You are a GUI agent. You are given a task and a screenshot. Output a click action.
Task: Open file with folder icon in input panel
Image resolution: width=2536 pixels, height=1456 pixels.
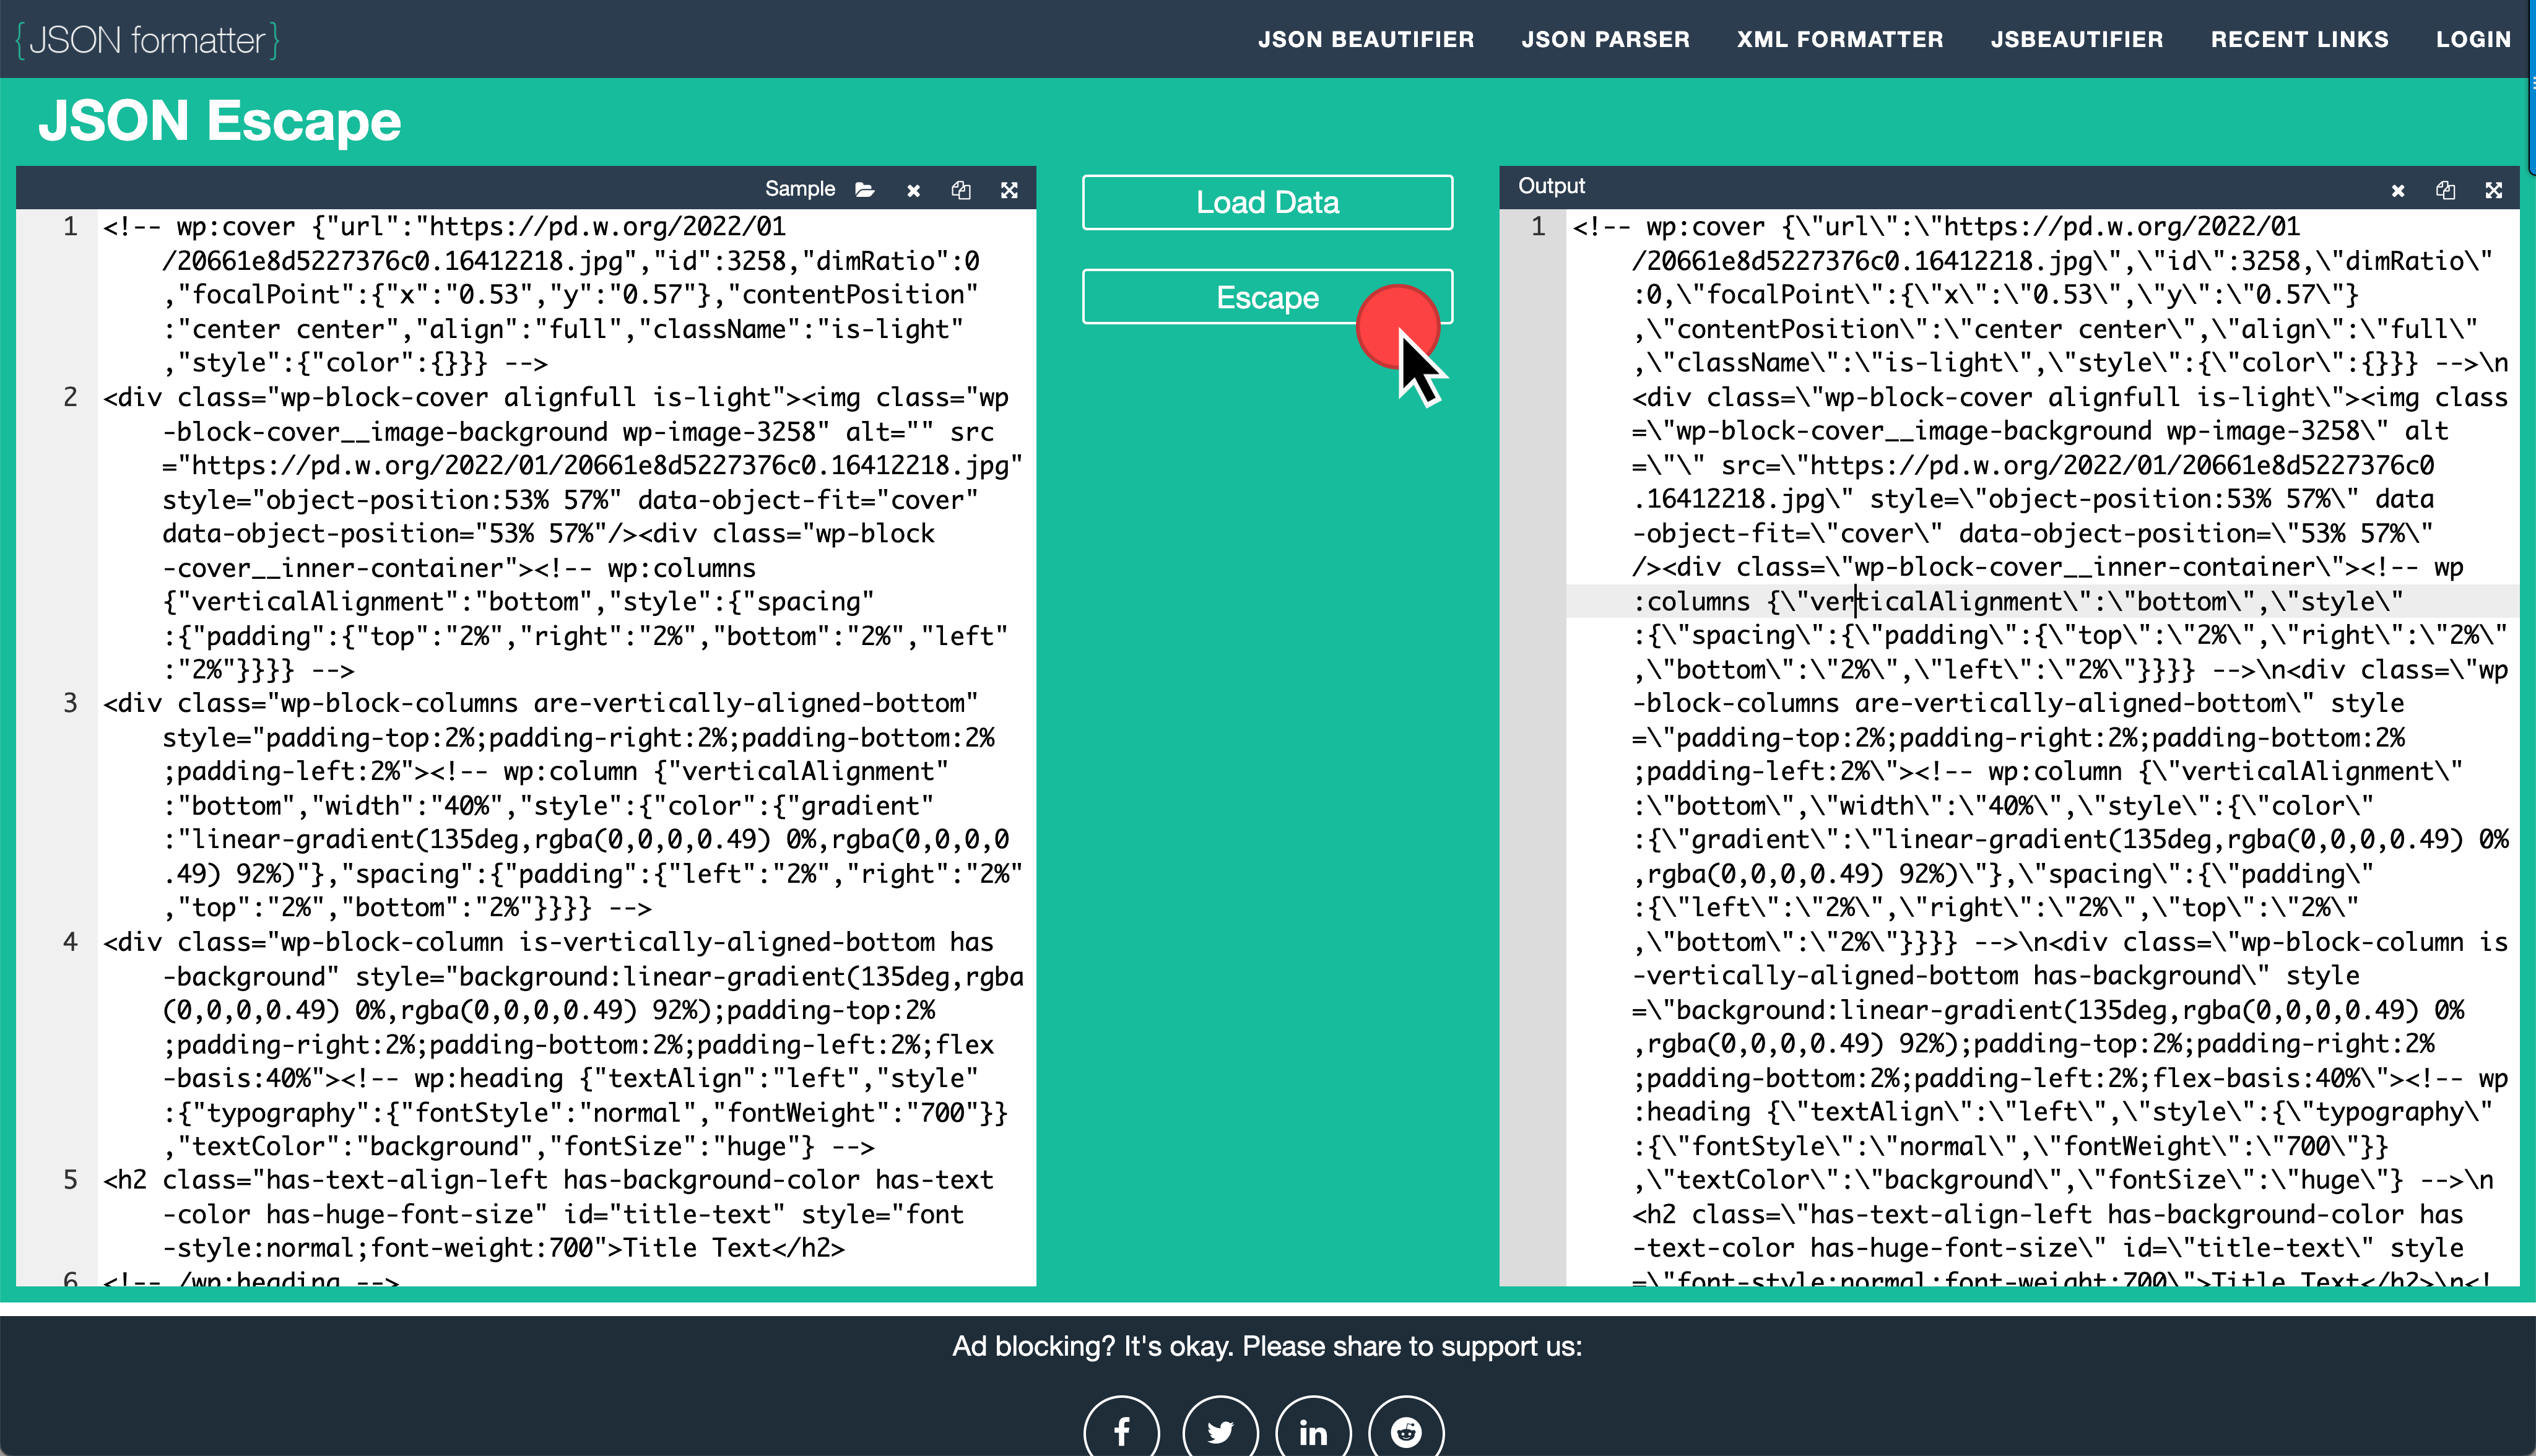[x=865, y=190]
